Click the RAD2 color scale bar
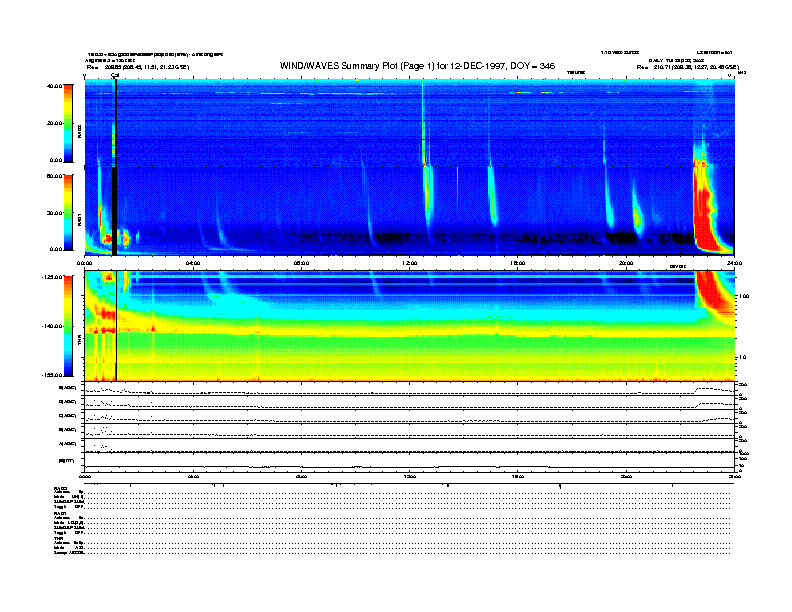 point(68,123)
